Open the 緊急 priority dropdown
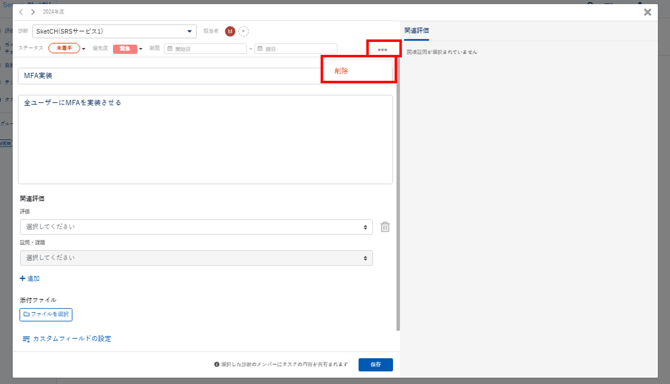This screenshot has width=670, height=384. click(x=127, y=49)
